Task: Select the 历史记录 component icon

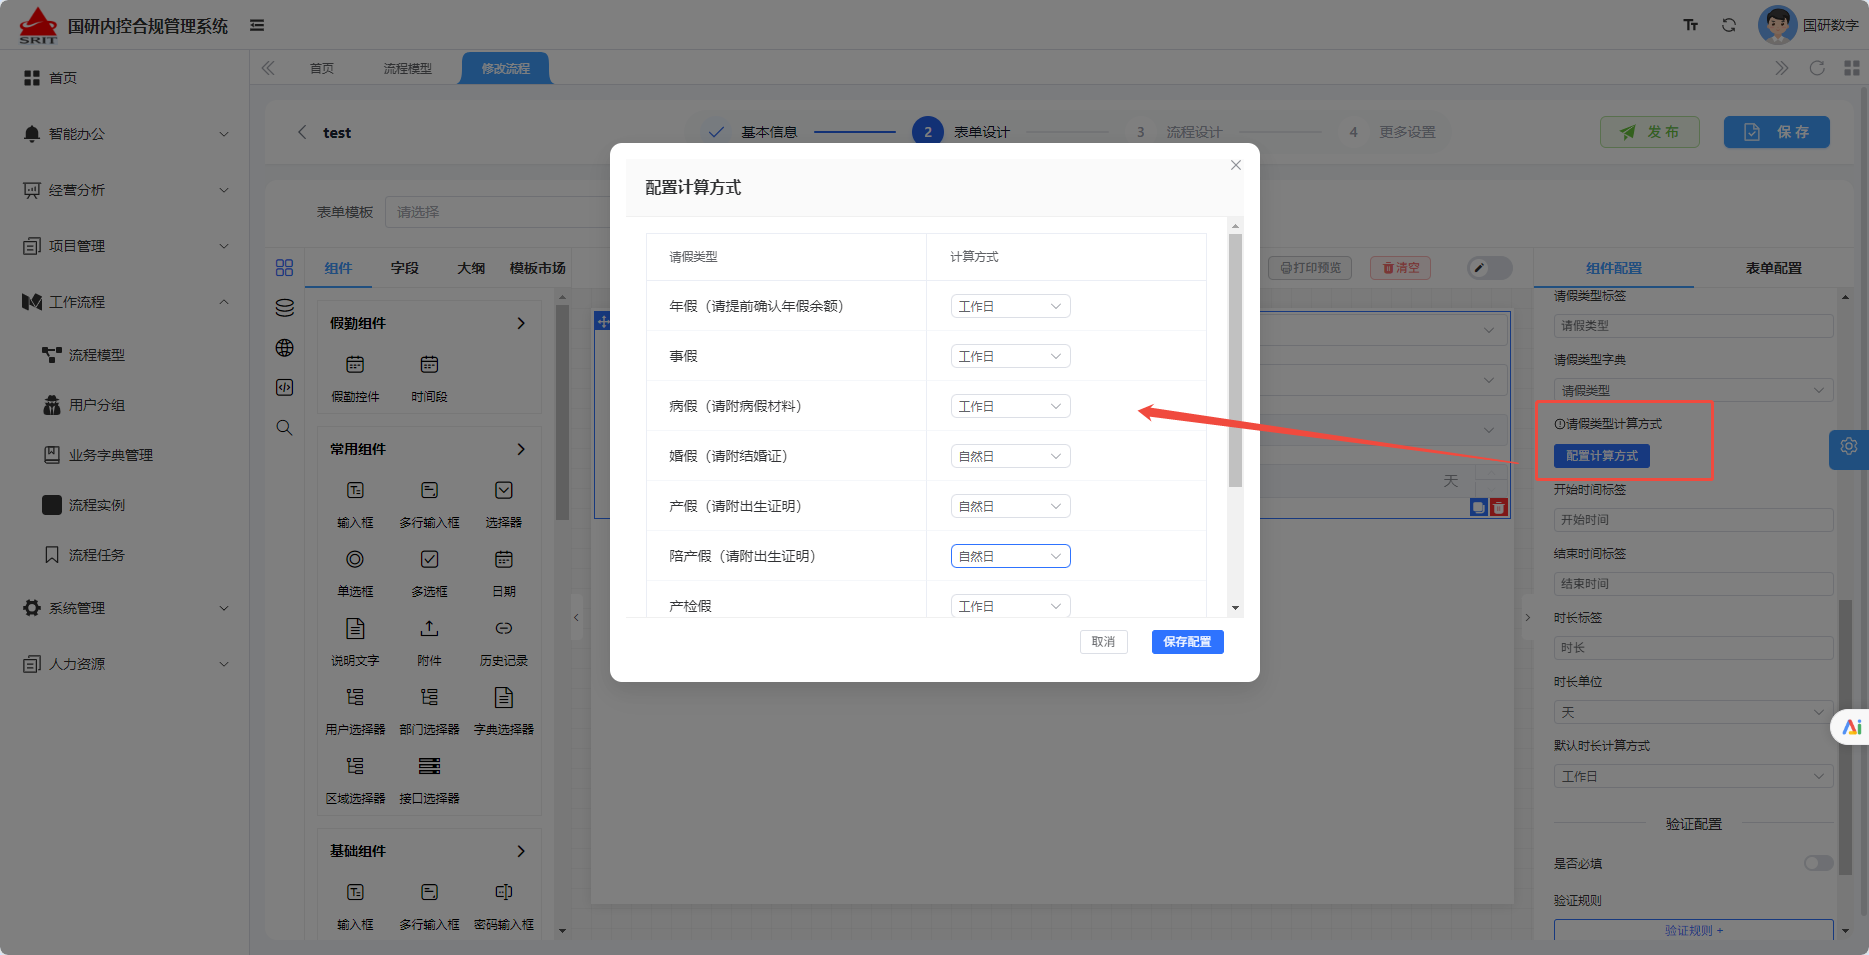Action: pyautogui.click(x=504, y=628)
